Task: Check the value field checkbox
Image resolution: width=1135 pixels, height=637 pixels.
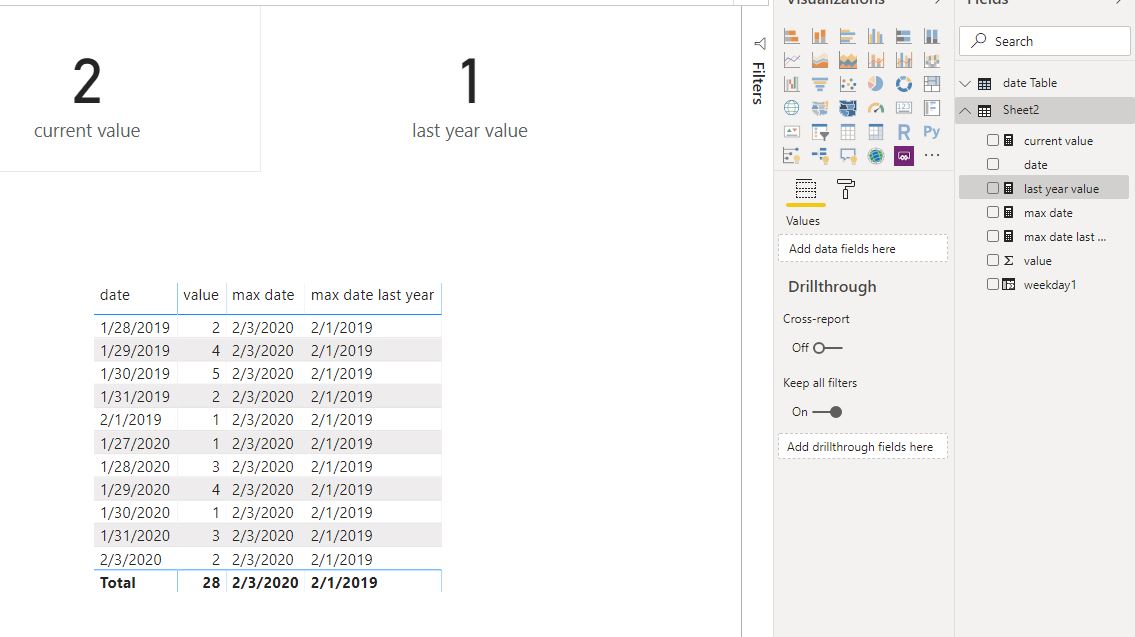Action: (x=993, y=260)
